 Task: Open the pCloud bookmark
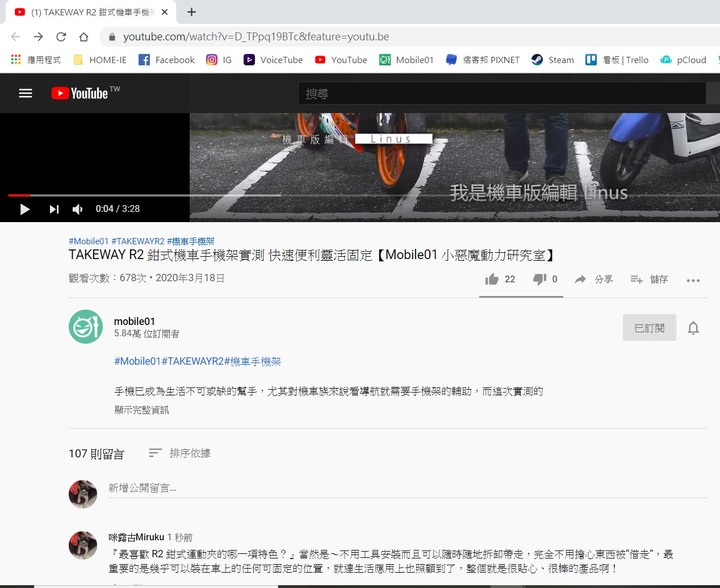pos(683,60)
